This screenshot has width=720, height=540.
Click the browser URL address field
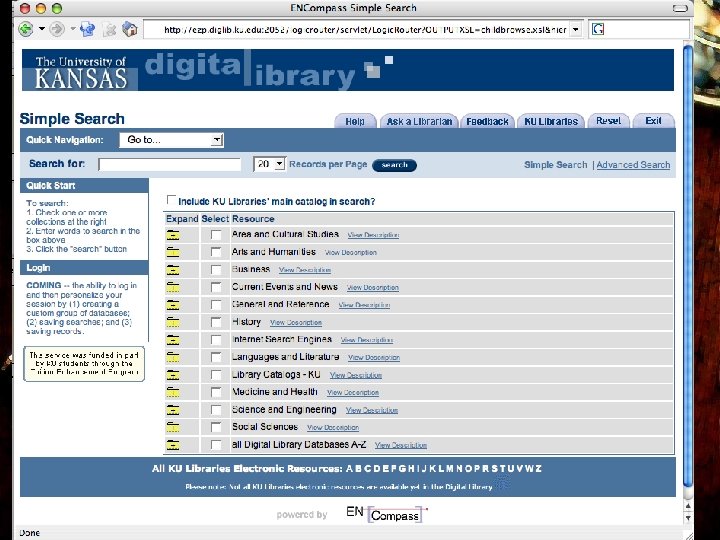(x=356, y=29)
